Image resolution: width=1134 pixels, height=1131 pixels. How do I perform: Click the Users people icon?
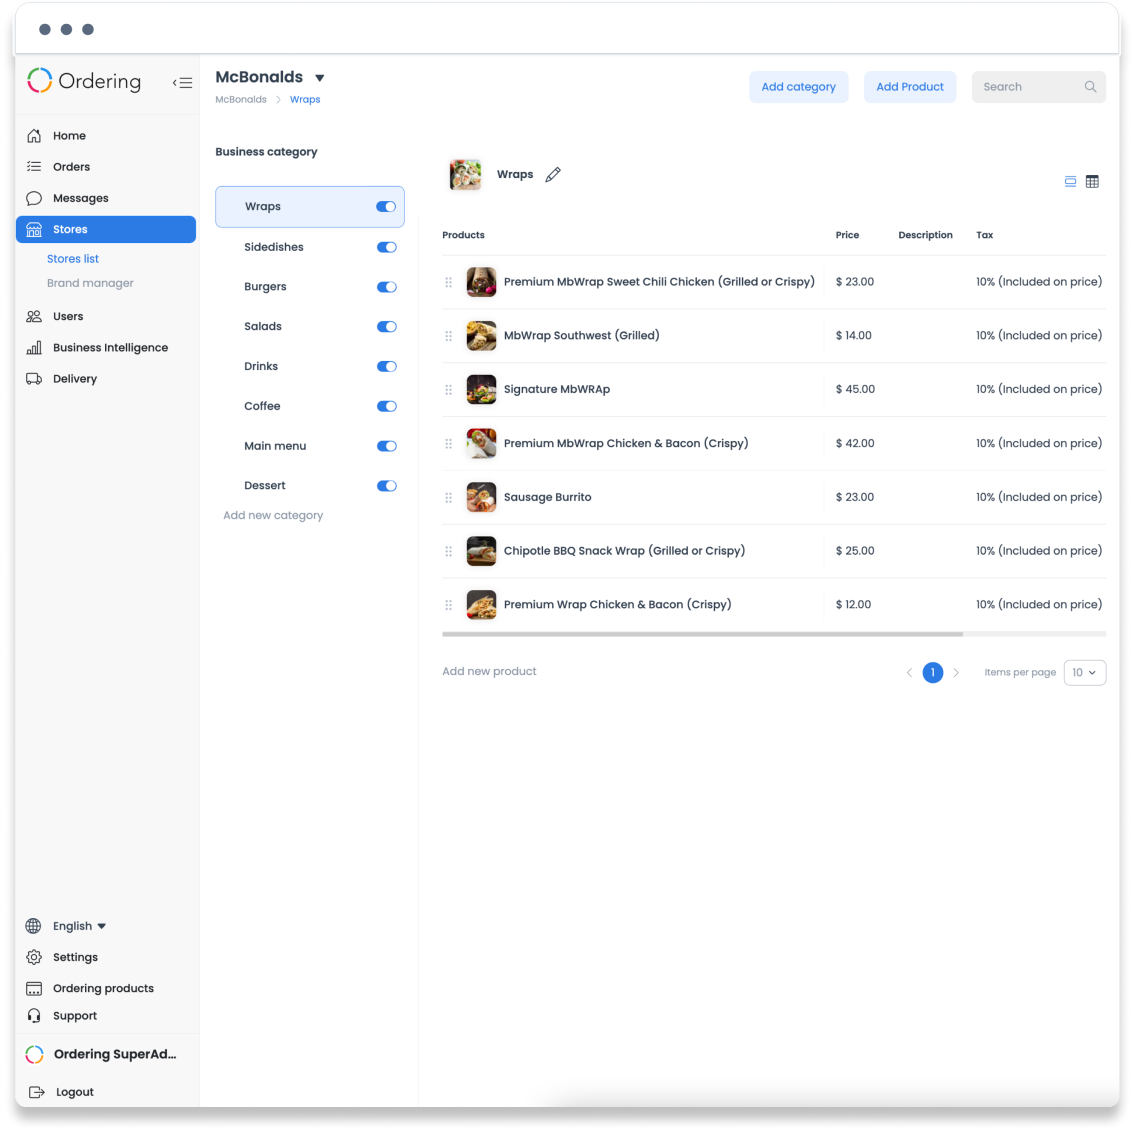34,317
